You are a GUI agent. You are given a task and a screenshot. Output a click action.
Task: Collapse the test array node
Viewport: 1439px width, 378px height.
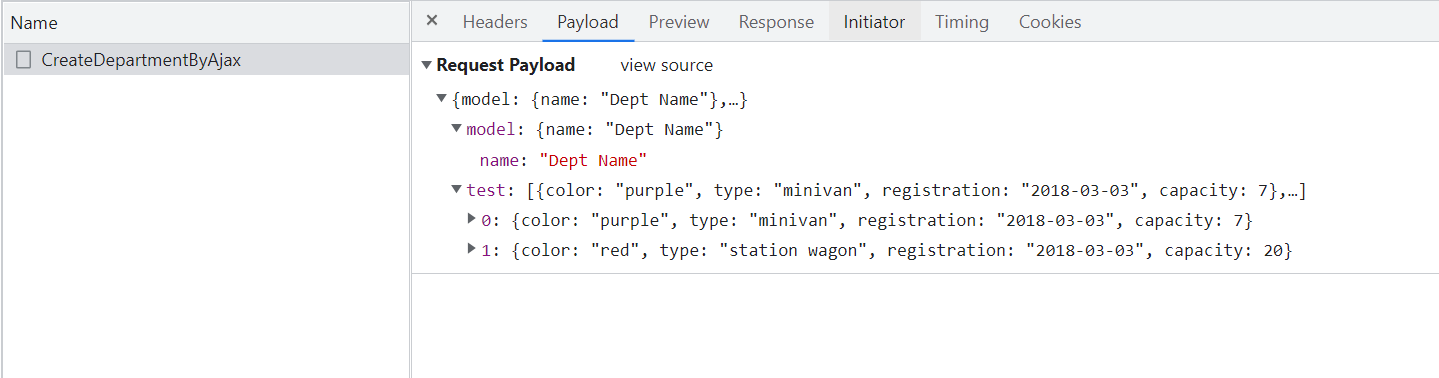pyautogui.click(x=457, y=189)
